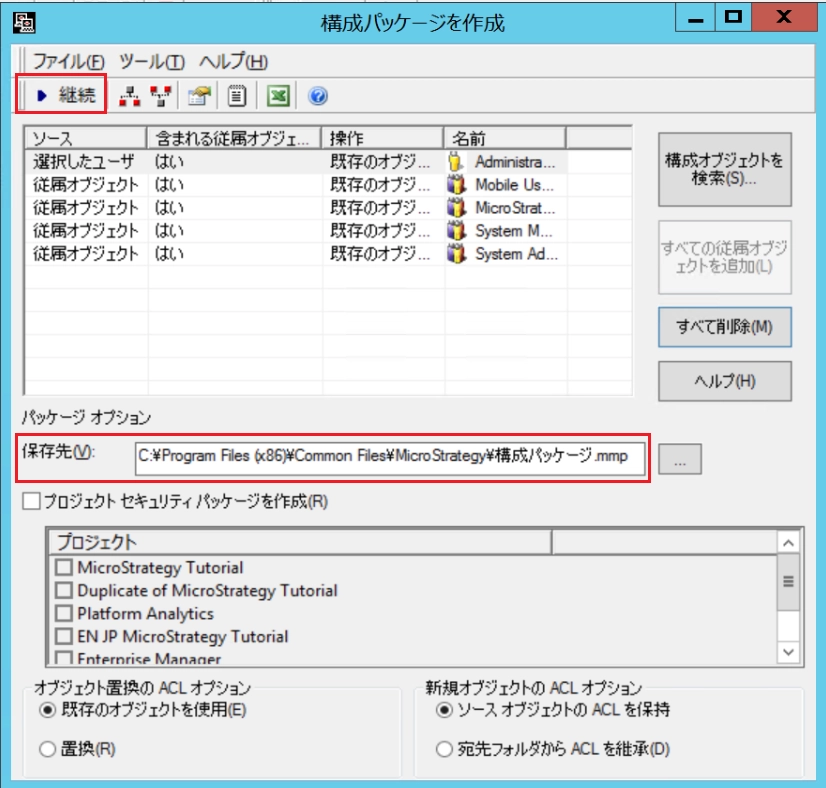
Task: Click the project list scrollbar thumb
Action: 788,582
